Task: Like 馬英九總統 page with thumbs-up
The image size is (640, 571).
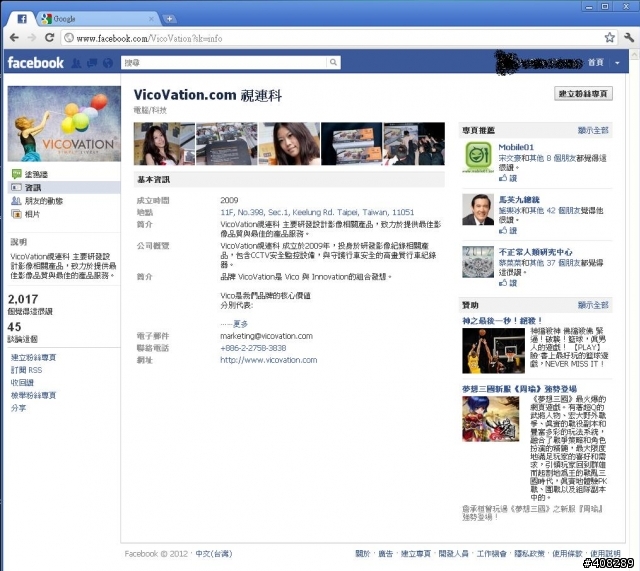Action: click(x=508, y=231)
